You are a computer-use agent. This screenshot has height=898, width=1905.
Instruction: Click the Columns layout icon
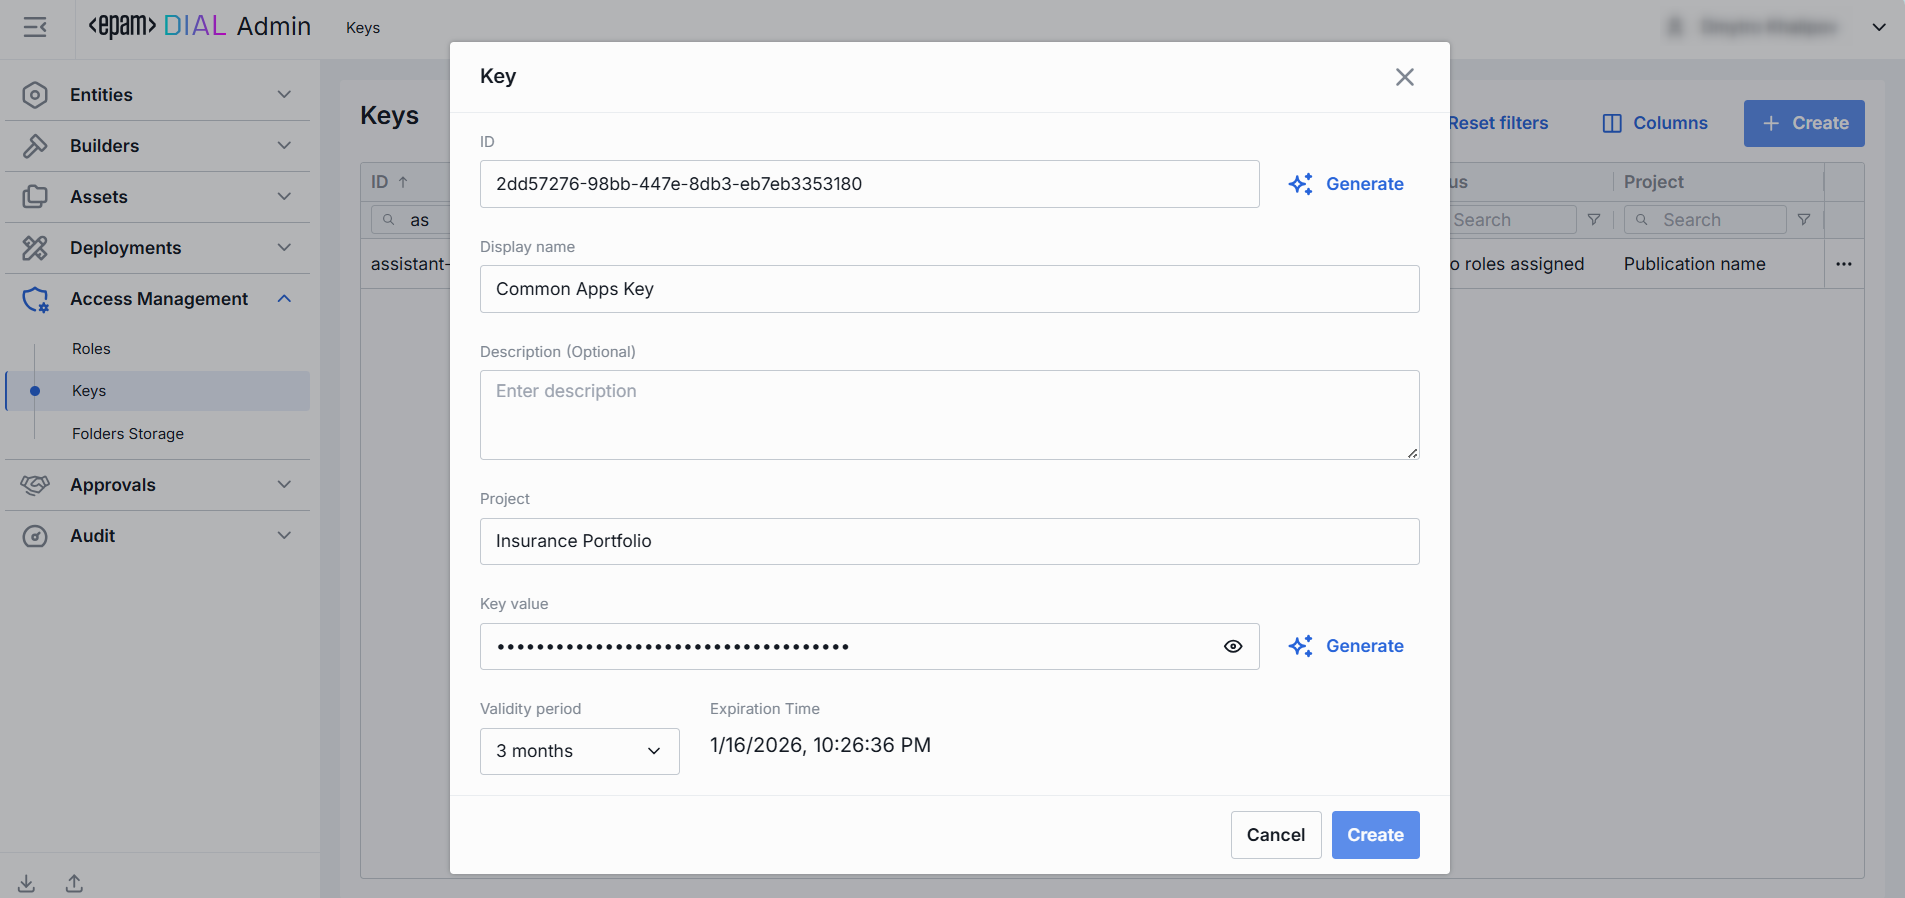(x=1612, y=123)
